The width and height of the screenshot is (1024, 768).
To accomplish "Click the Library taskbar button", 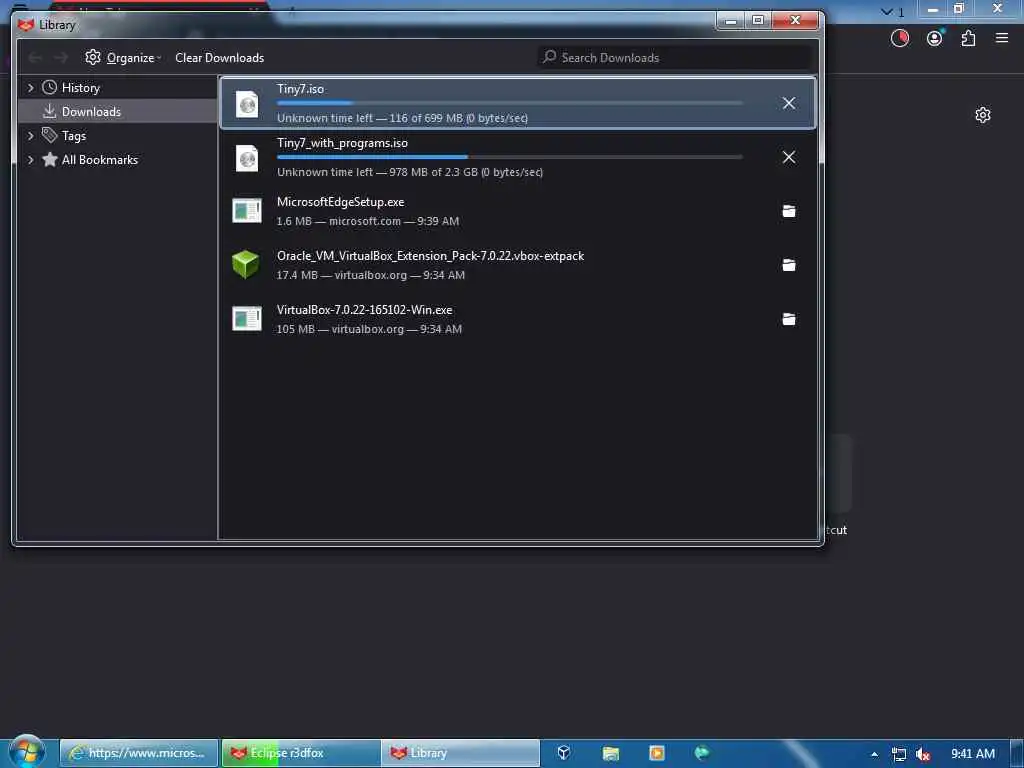I will click(x=460, y=753).
